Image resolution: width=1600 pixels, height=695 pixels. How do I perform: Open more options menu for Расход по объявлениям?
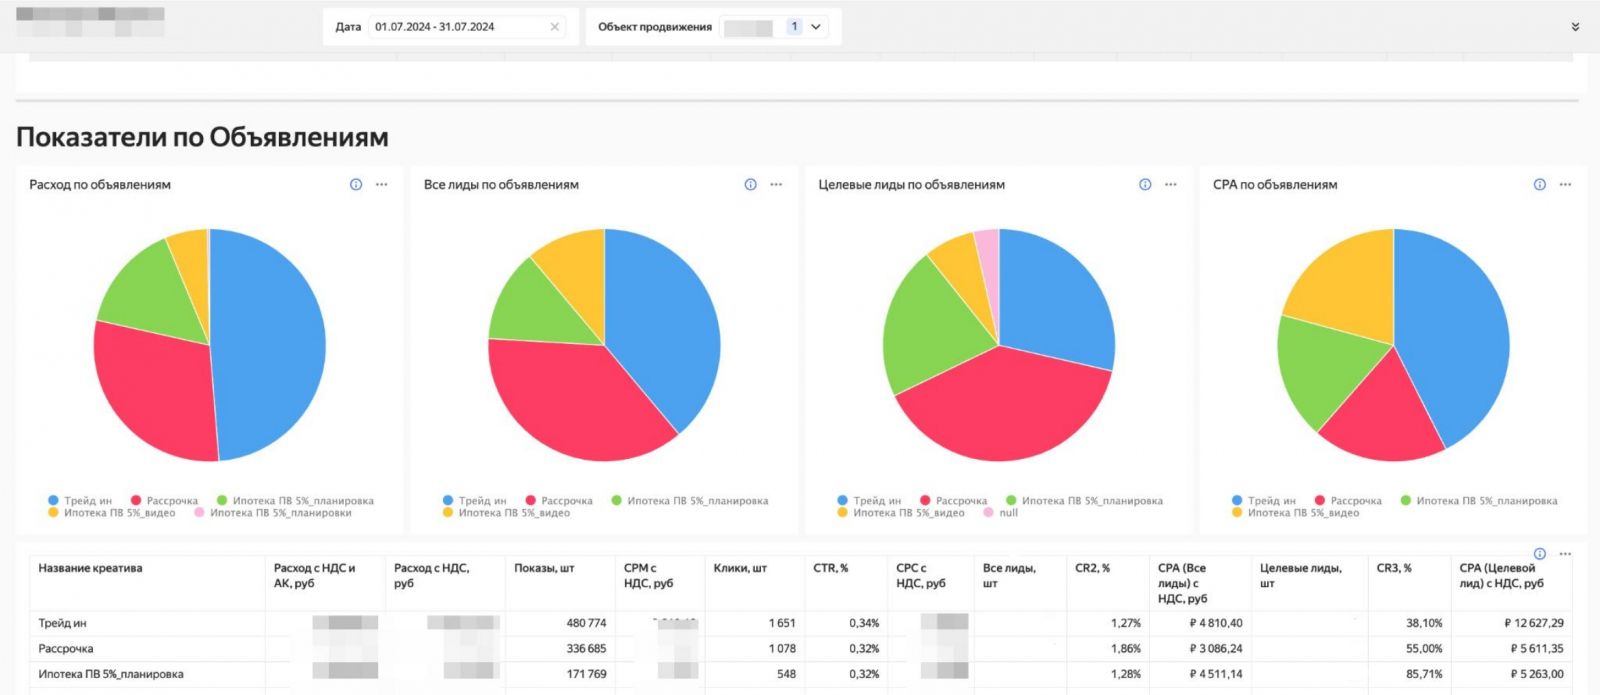point(381,185)
